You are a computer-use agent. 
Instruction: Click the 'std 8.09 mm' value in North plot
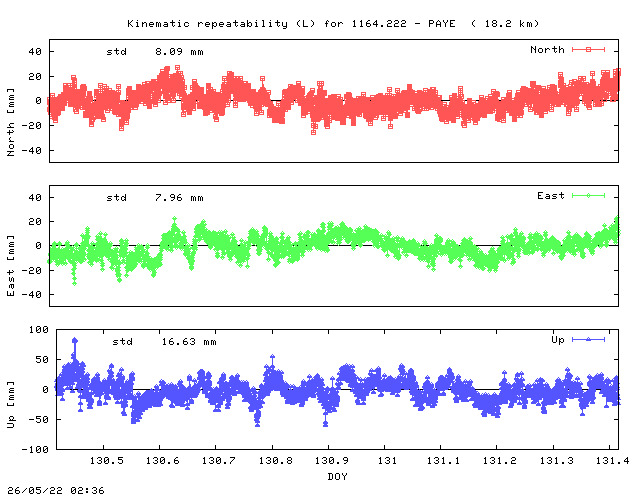point(155,52)
